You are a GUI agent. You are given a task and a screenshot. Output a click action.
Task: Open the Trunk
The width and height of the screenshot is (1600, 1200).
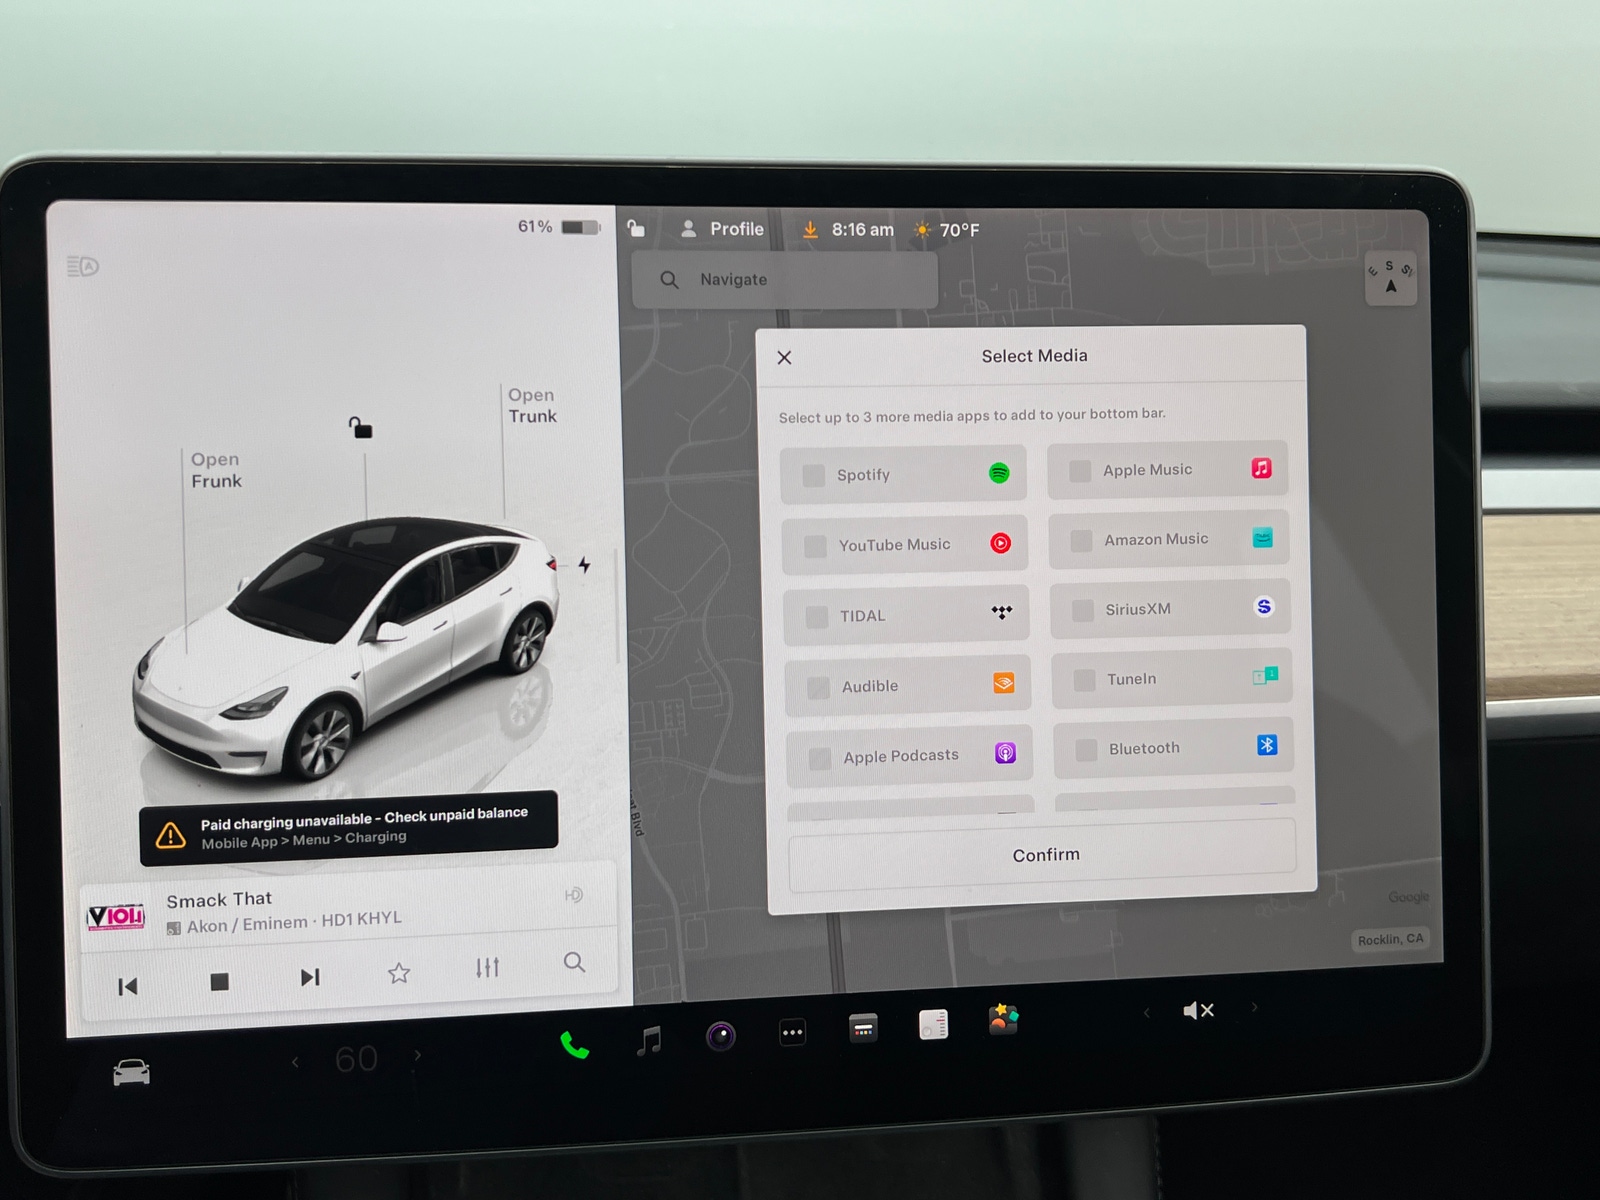[532, 405]
